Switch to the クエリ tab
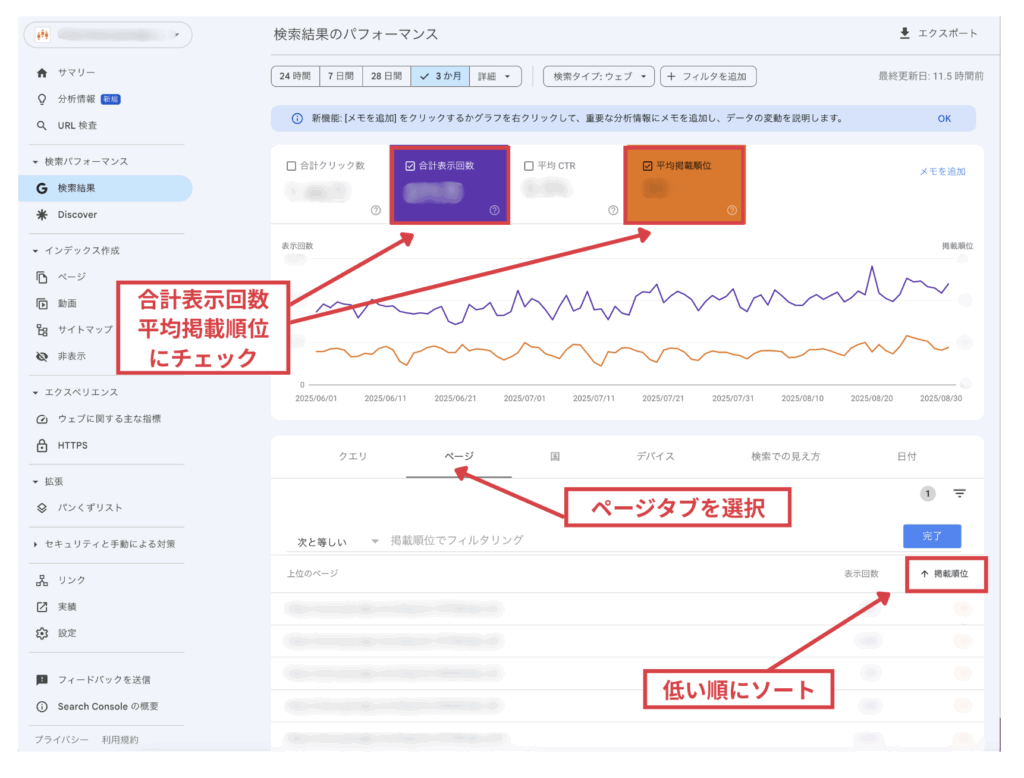This screenshot has height=778, width=1024. 358,457
